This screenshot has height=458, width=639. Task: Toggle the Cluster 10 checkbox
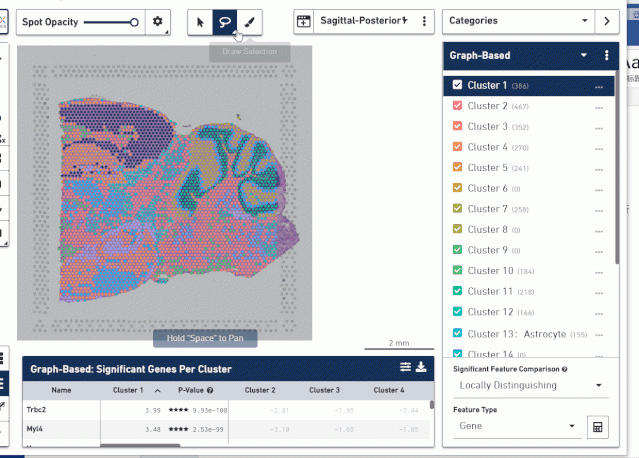[x=457, y=271]
